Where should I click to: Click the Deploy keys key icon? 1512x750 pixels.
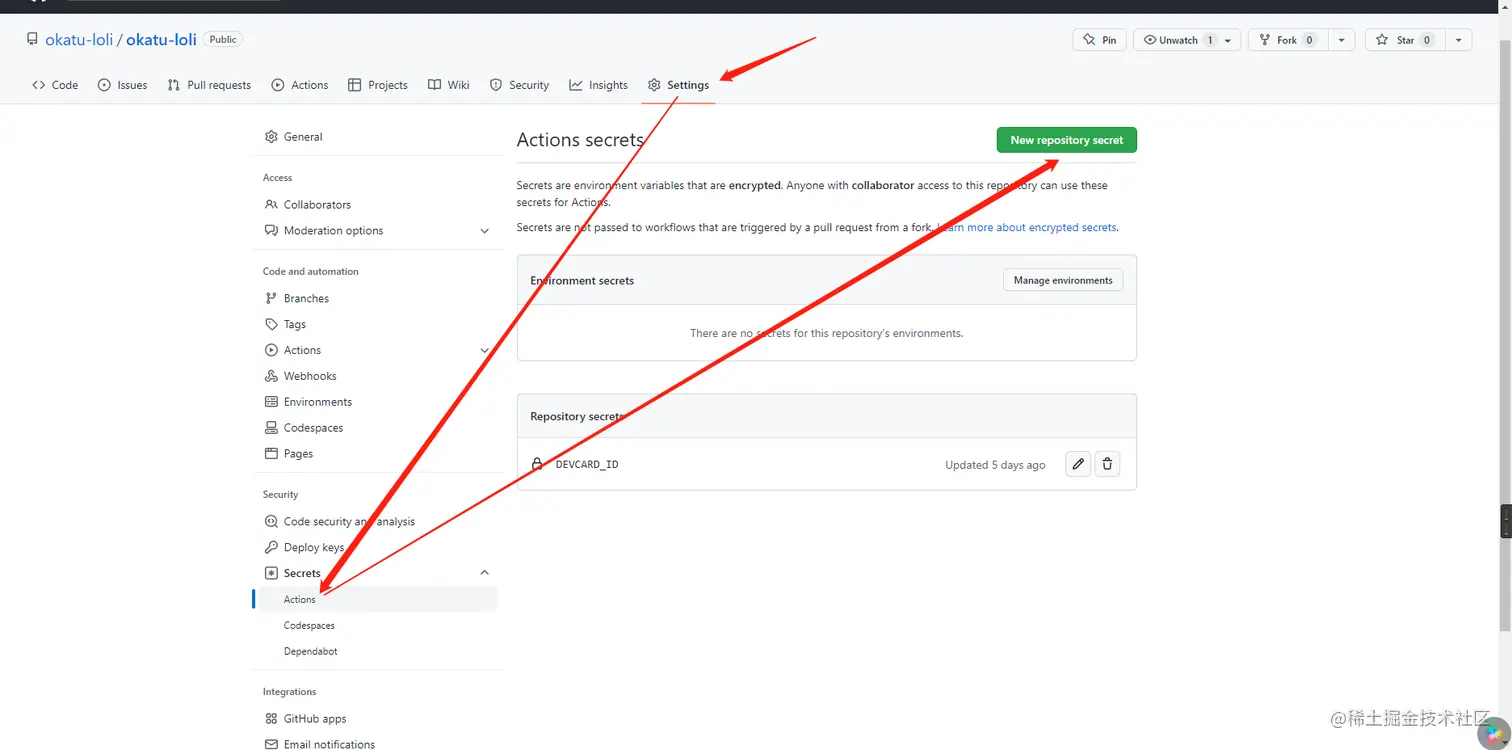tap(271, 547)
